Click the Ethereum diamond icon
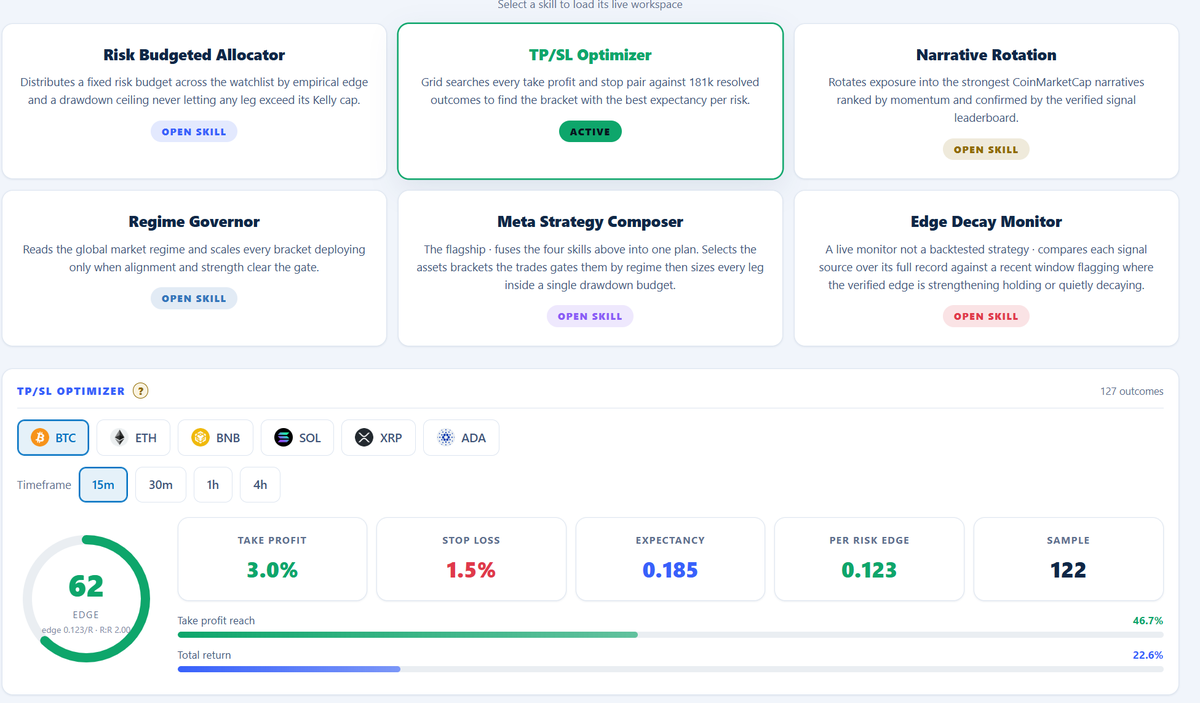This screenshot has height=703, width=1200. (x=119, y=438)
